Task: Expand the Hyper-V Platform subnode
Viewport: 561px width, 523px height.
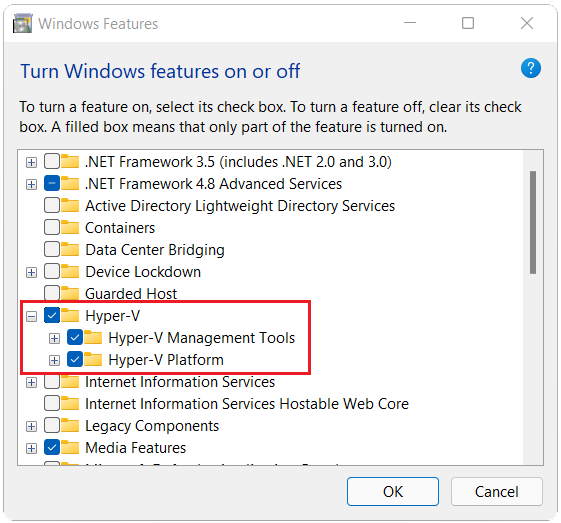Action: (x=54, y=360)
